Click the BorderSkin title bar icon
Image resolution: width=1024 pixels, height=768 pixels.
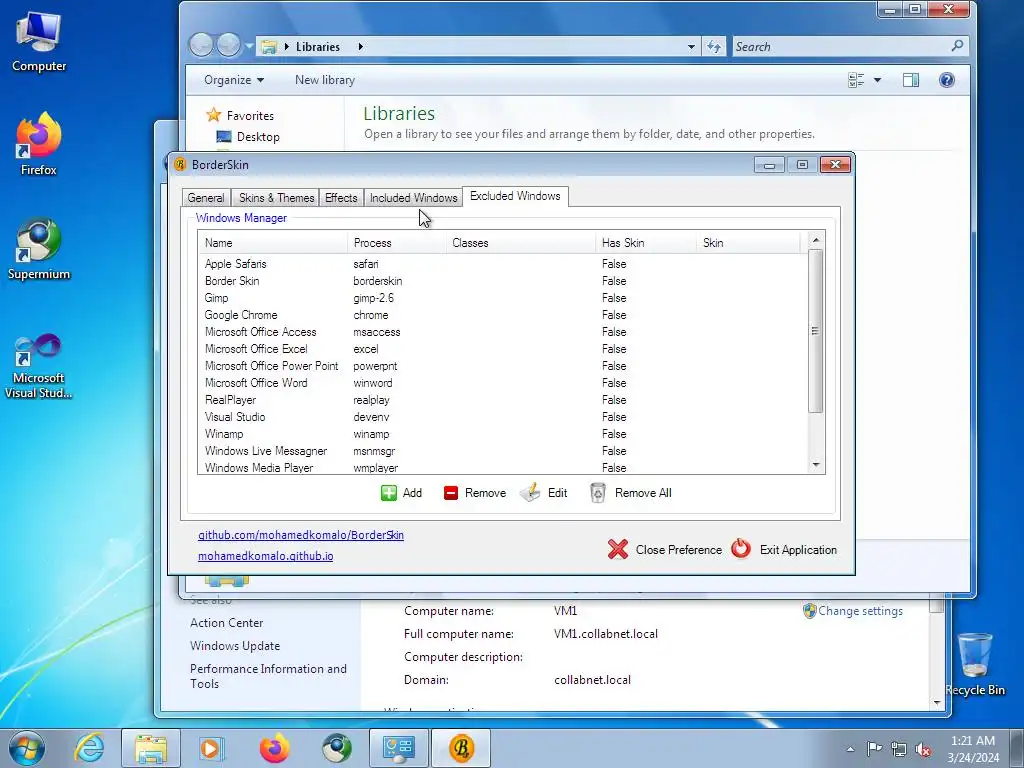[x=180, y=165]
